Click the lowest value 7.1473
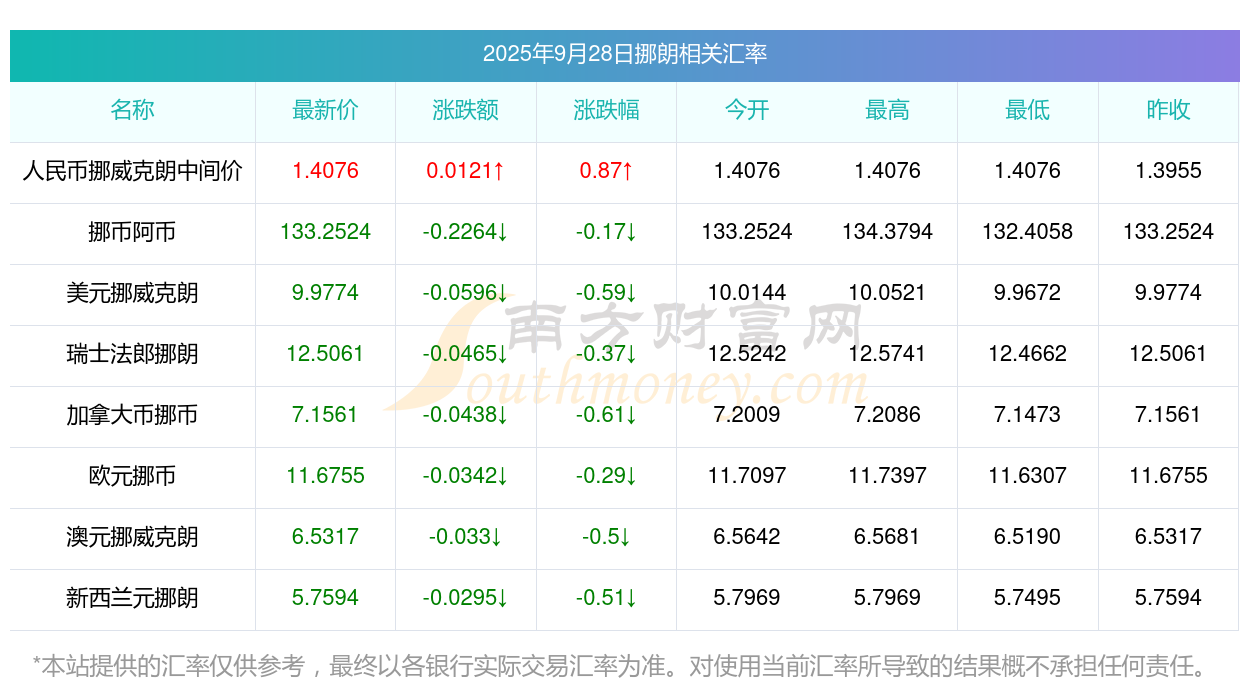The image size is (1250, 697). coord(1028,415)
